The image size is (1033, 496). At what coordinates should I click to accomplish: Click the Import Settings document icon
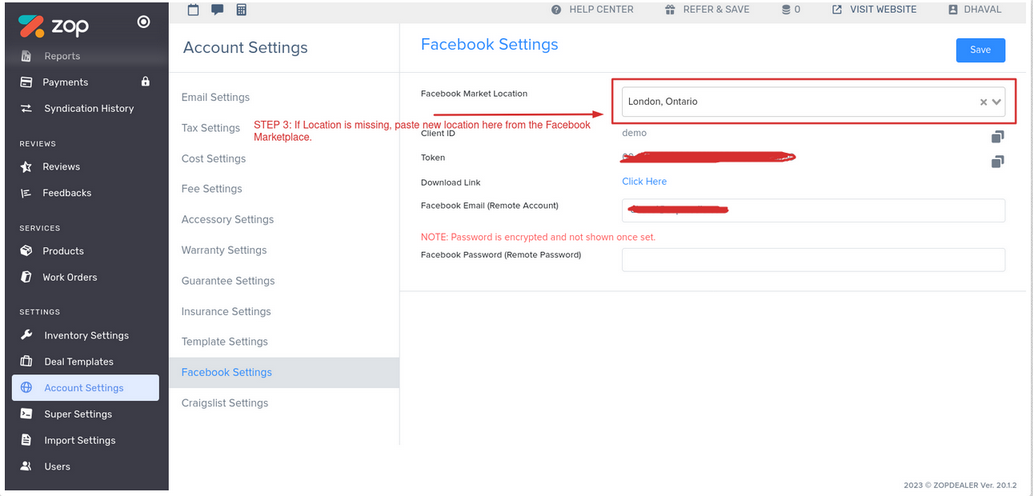coord(26,439)
